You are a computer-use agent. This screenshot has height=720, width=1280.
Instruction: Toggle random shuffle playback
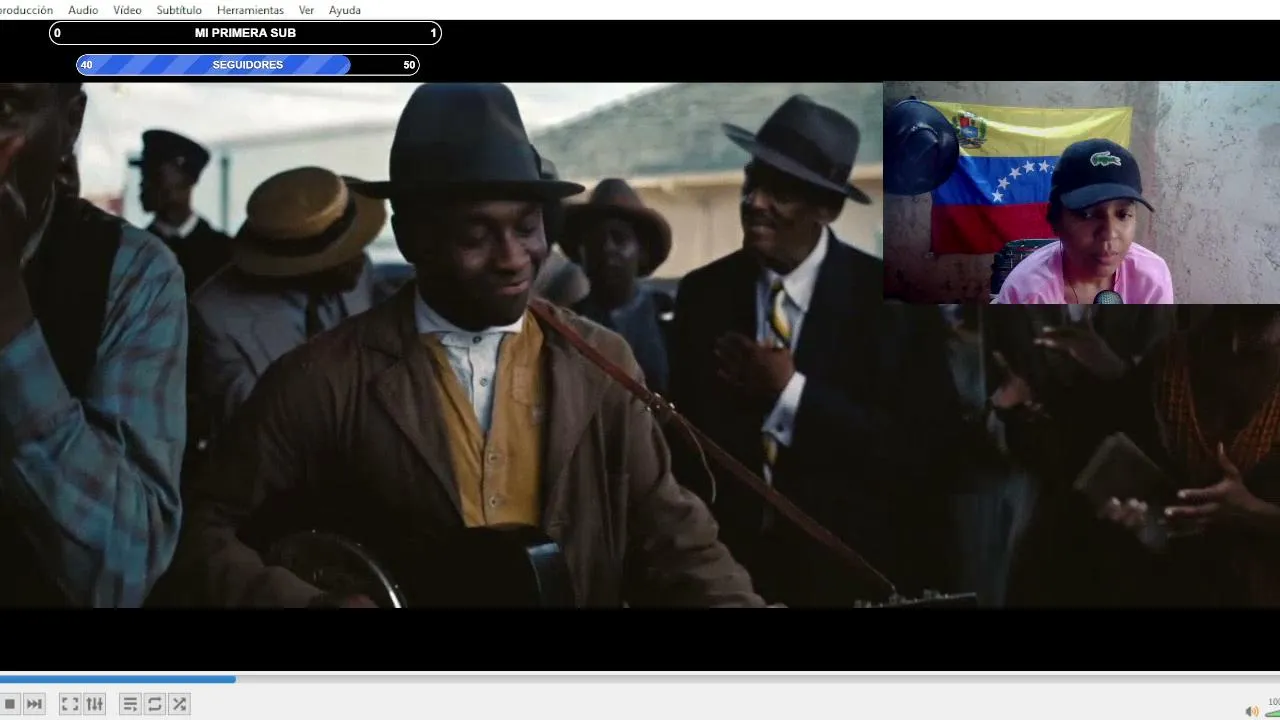click(x=179, y=704)
